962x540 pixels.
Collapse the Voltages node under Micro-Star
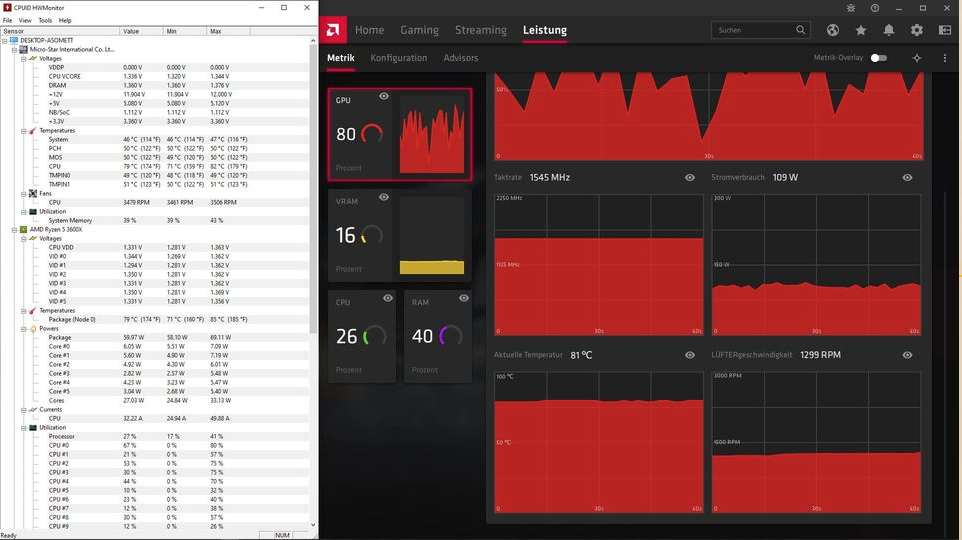click(23, 58)
